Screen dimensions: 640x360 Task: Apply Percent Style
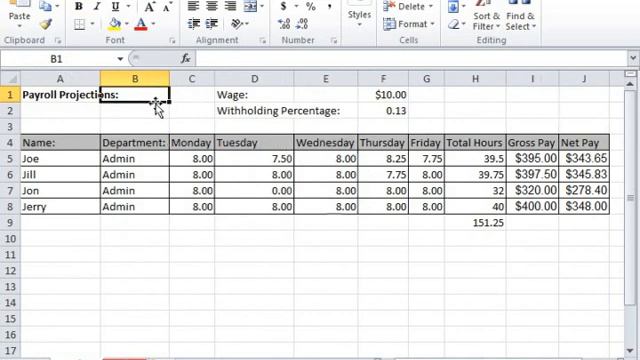[311, 6]
